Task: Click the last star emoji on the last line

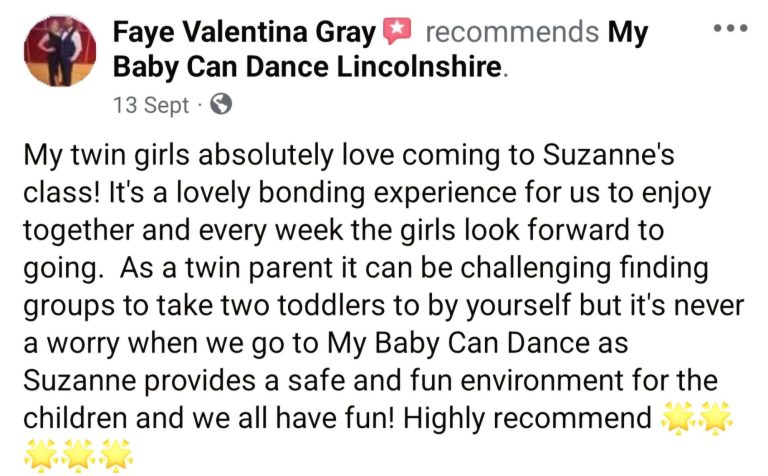Action: (116, 455)
